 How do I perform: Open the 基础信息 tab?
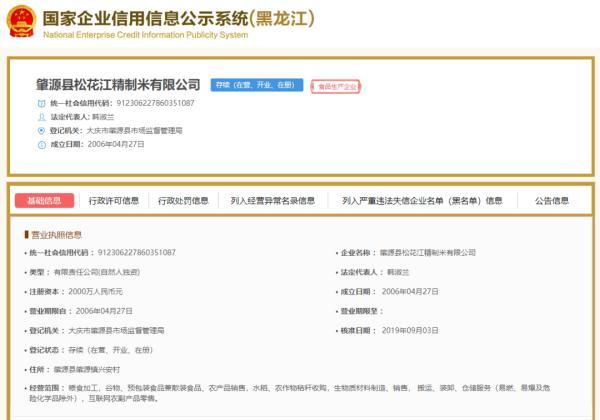pyautogui.click(x=44, y=200)
